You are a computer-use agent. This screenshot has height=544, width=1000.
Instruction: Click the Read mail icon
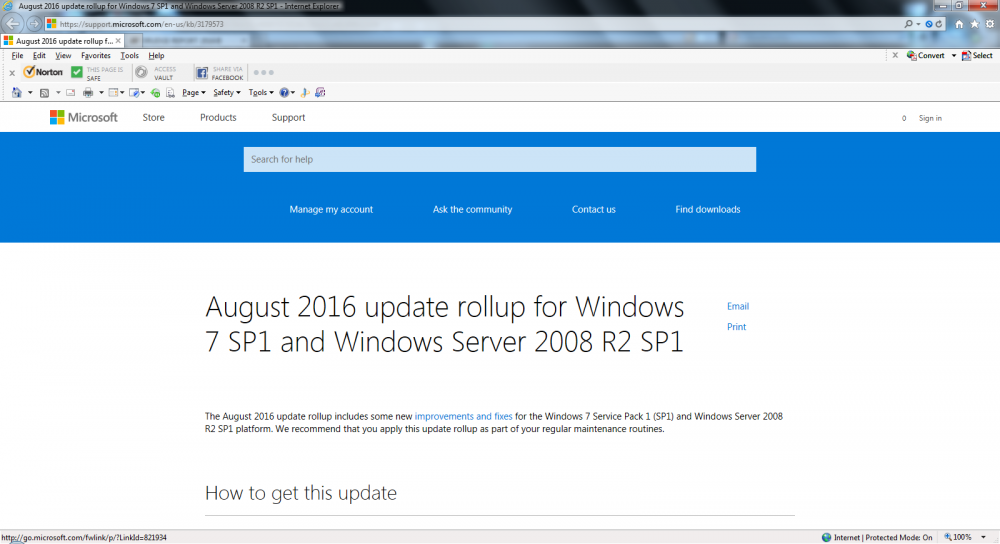(x=71, y=92)
